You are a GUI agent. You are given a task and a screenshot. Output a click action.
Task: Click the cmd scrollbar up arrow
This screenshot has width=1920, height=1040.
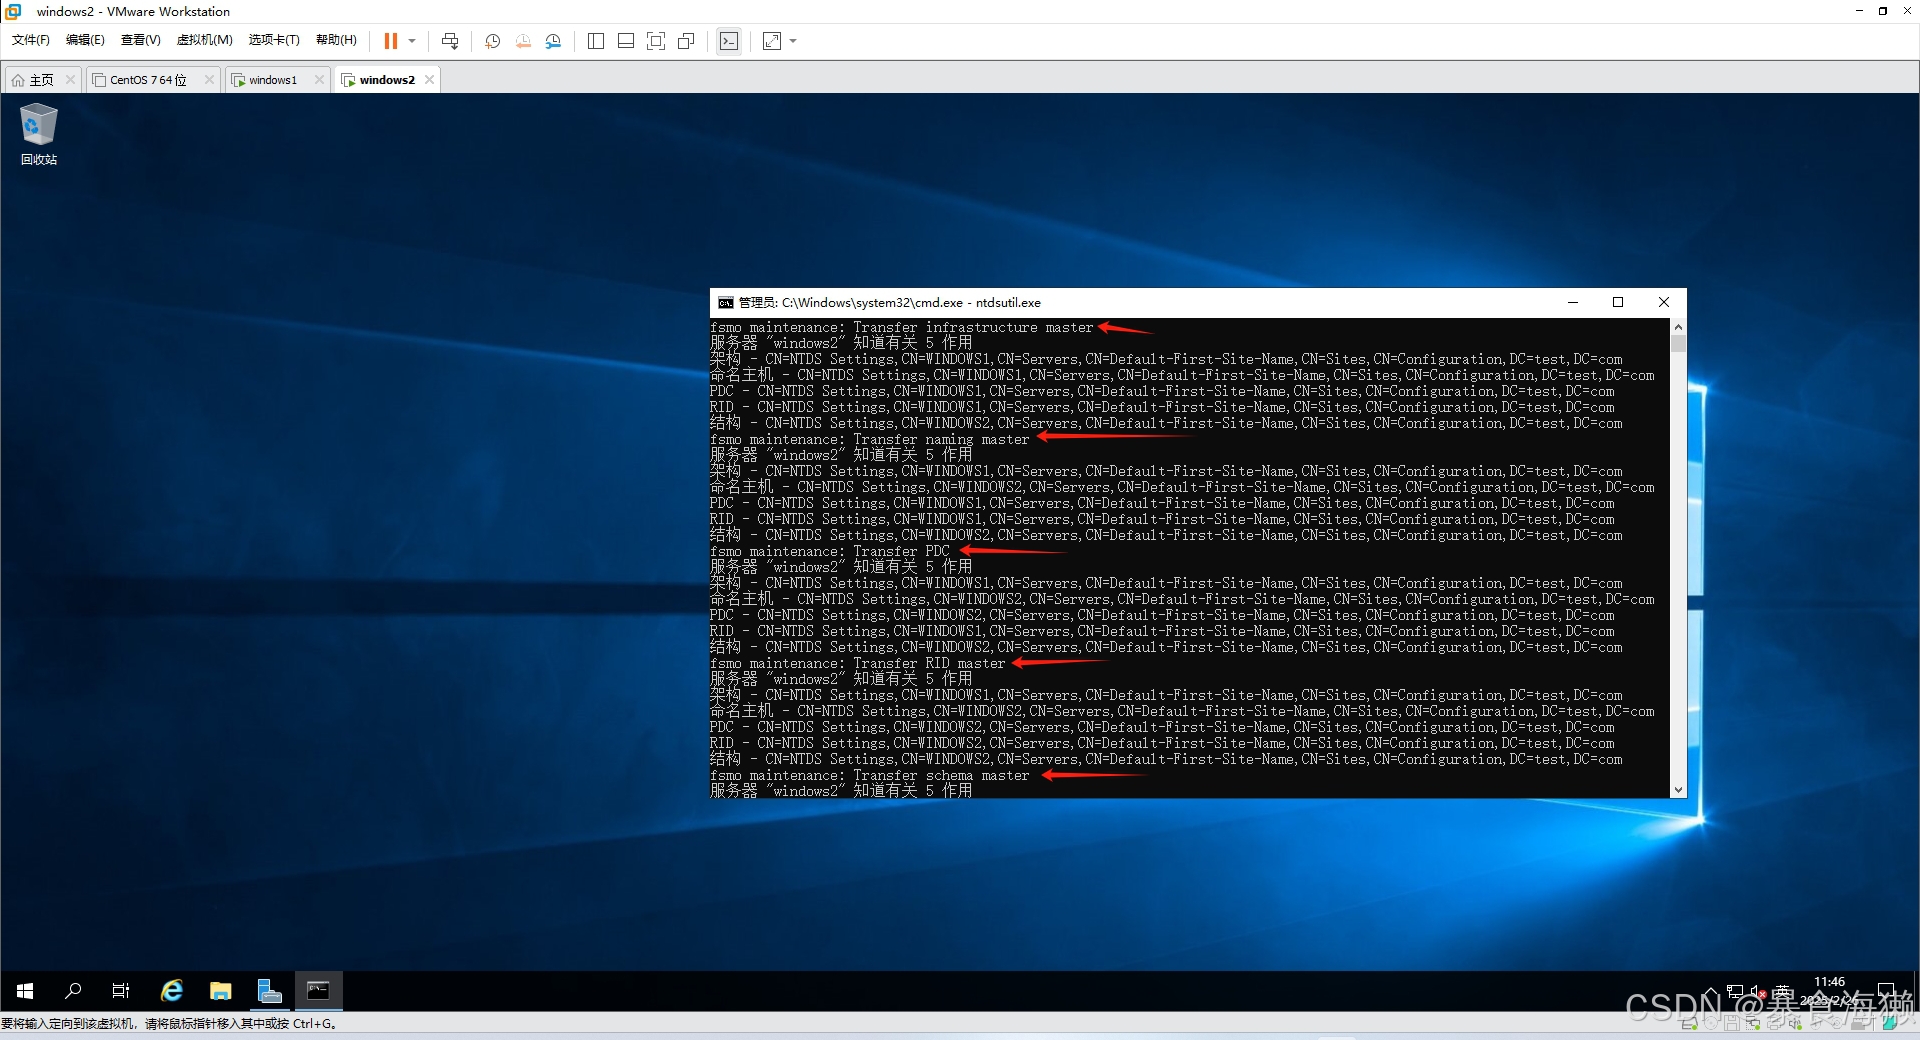click(x=1678, y=327)
